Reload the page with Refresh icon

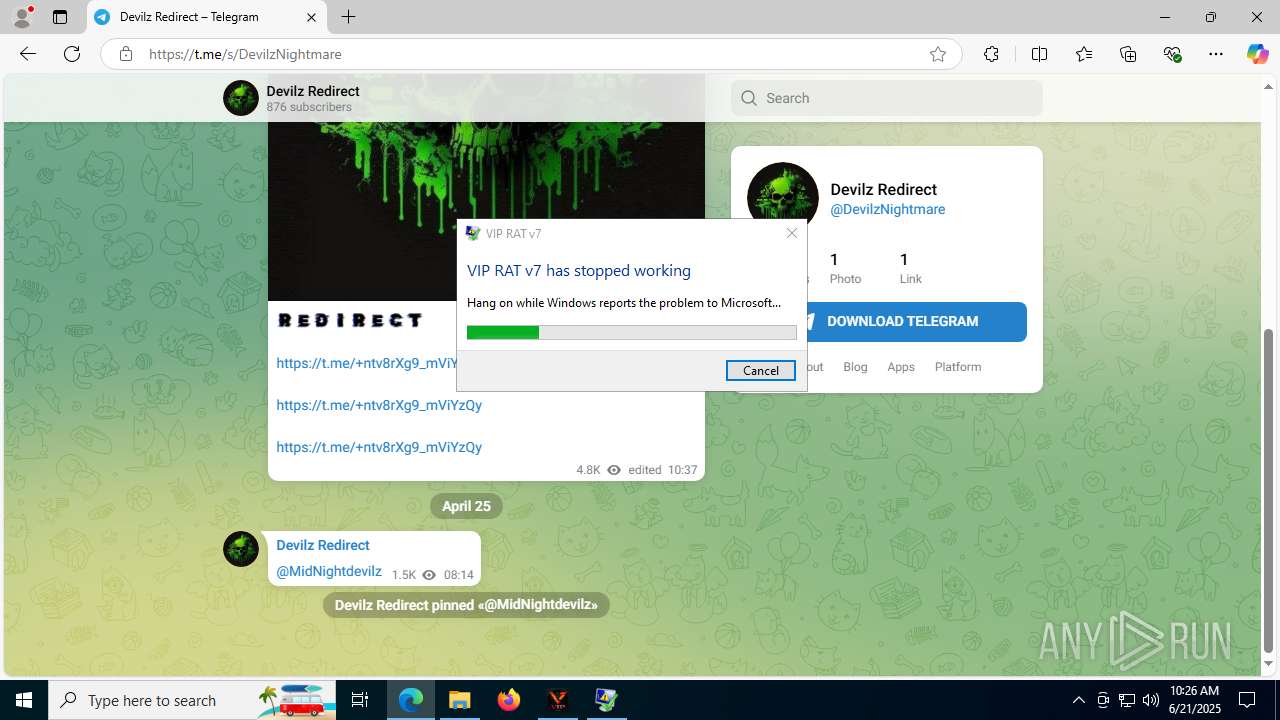point(72,54)
